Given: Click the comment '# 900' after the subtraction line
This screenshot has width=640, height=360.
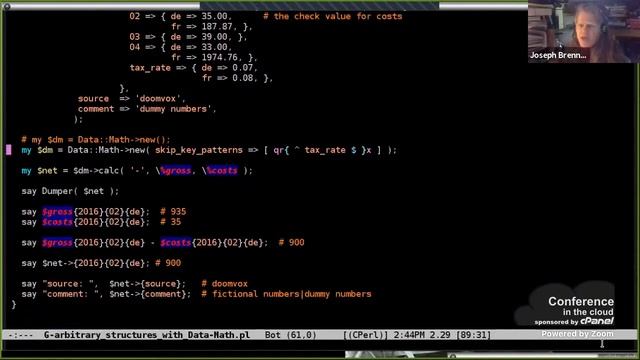Looking at the screenshot, I should click(291, 242).
